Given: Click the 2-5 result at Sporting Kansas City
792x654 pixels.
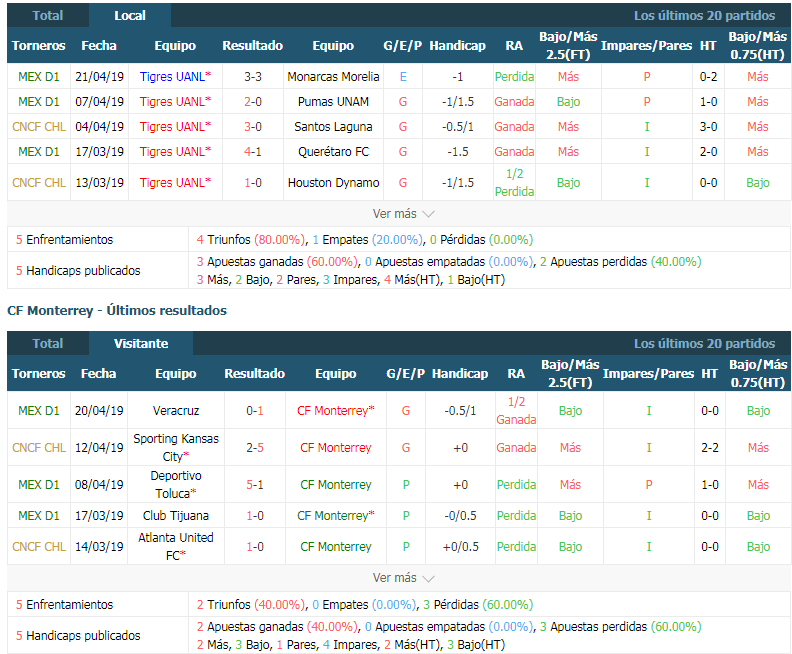Looking at the screenshot, I should (255, 447).
